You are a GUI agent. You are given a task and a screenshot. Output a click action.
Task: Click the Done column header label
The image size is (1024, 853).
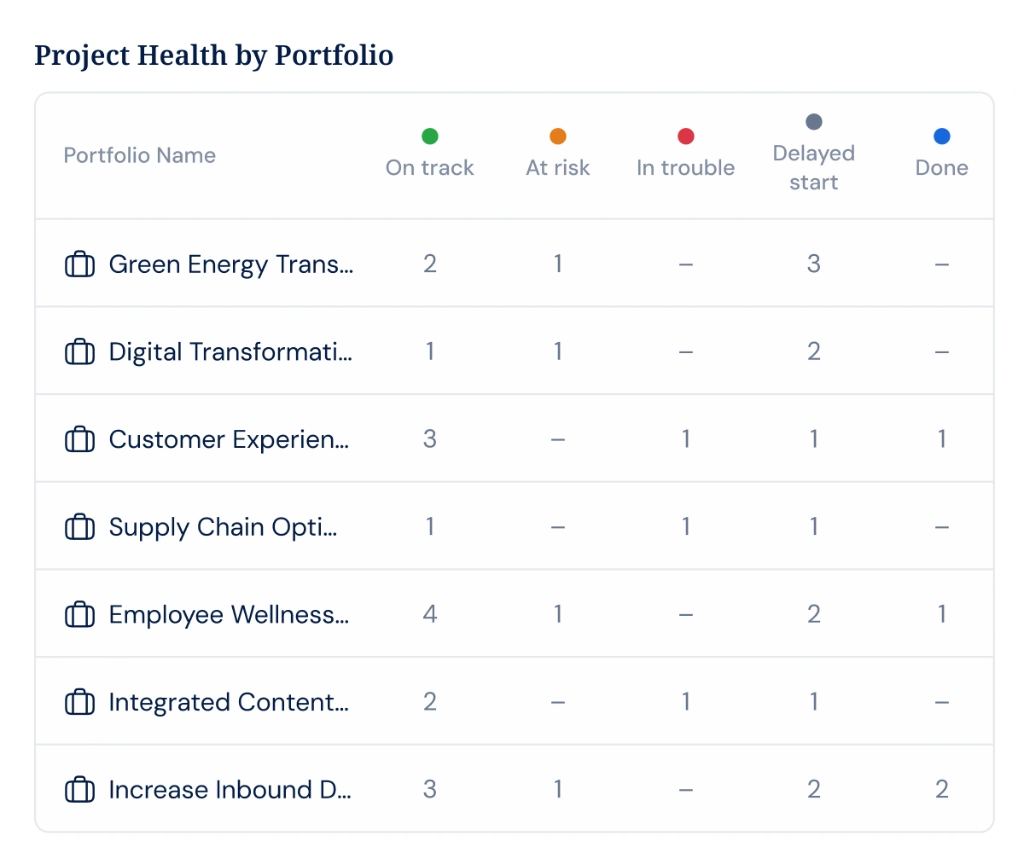[x=942, y=168]
